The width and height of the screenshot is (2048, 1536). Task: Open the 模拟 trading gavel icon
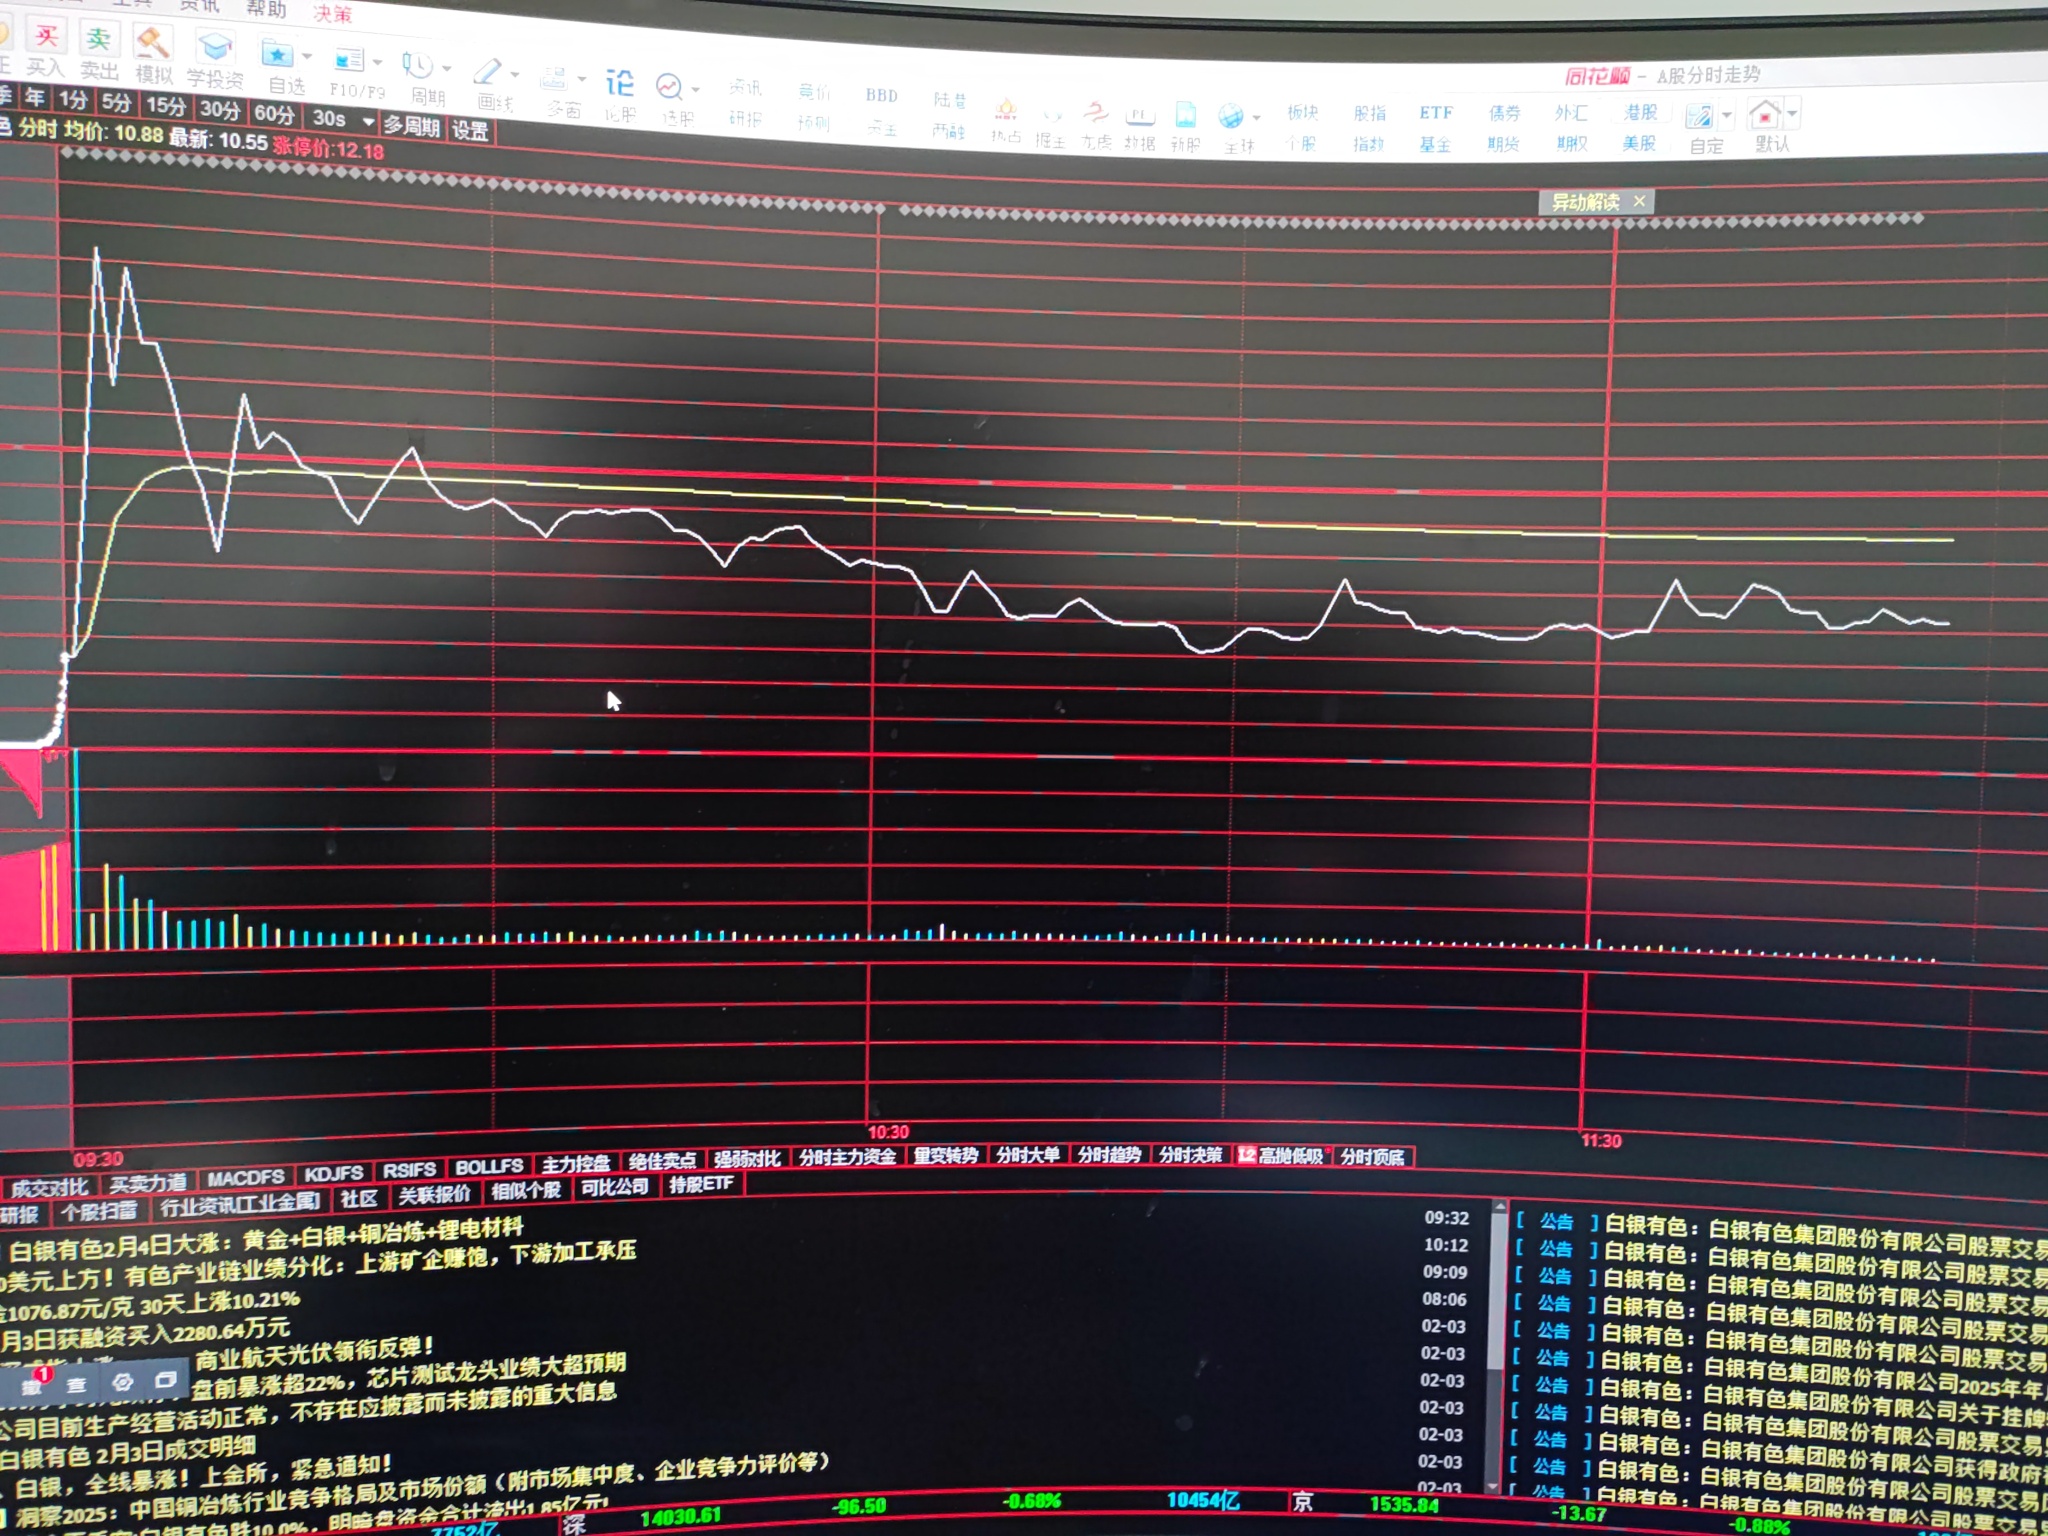pos(153,44)
